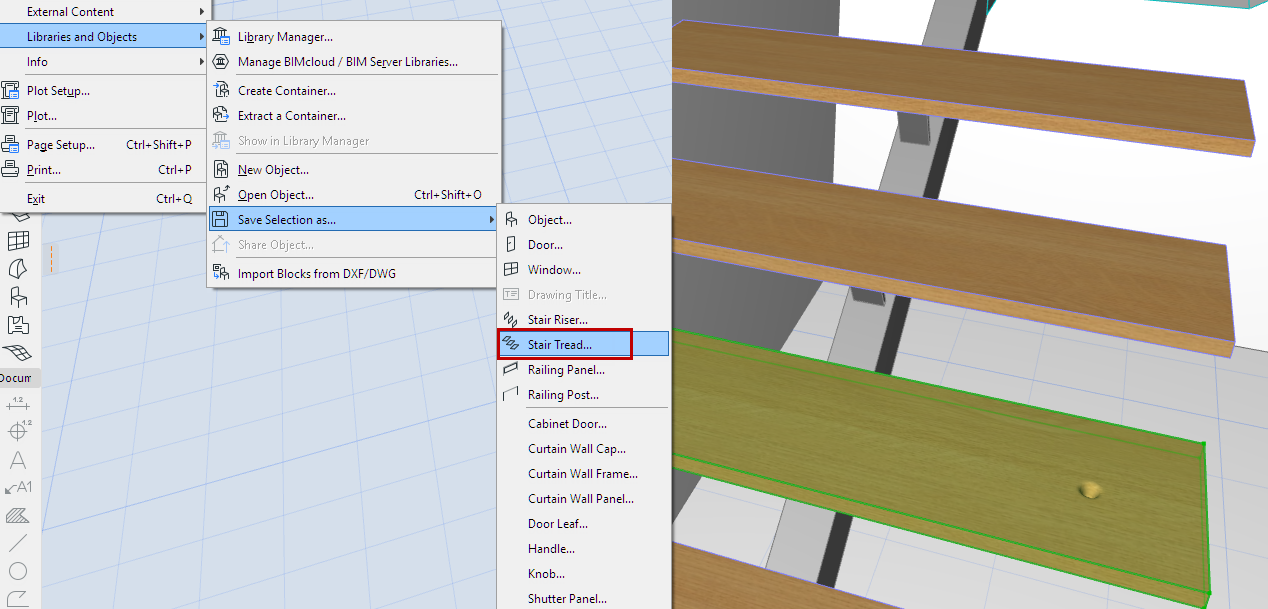The width and height of the screenshot is (1268, 609).
Task: Save selection as Curtain Wall Frame
Action: point(583,474)
